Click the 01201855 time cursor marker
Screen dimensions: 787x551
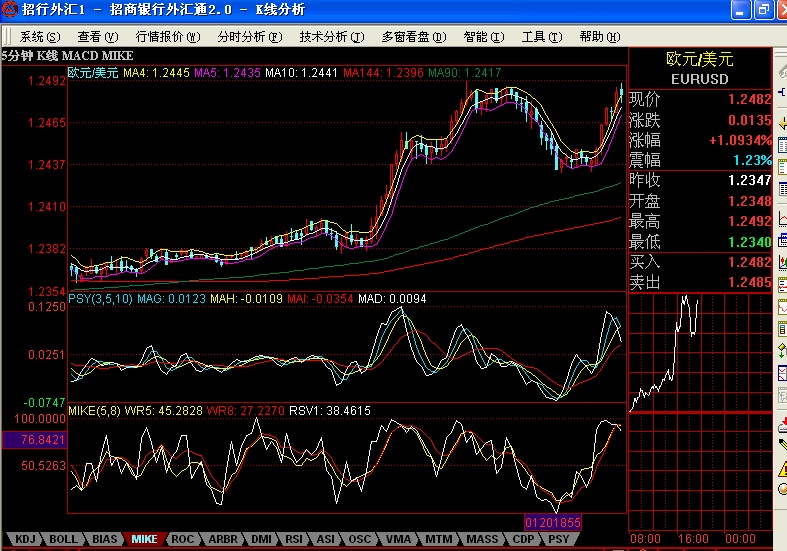[553, 522]
